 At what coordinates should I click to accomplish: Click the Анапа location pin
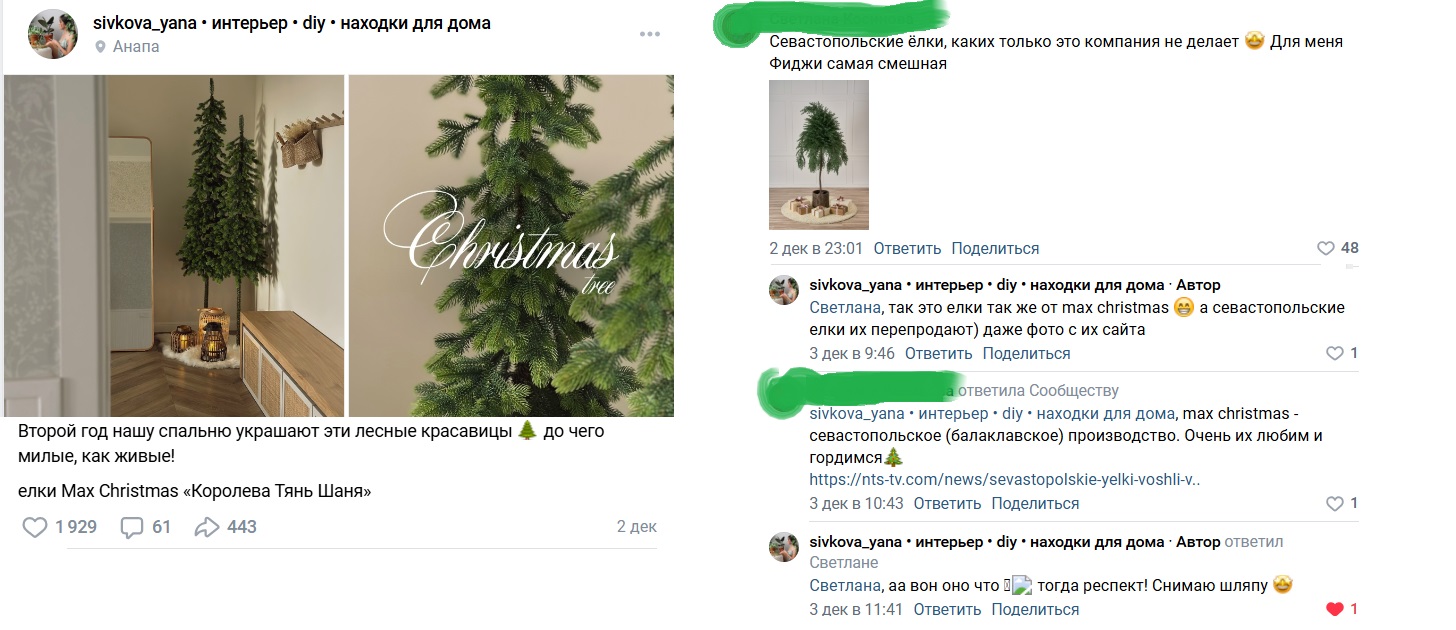100,47
